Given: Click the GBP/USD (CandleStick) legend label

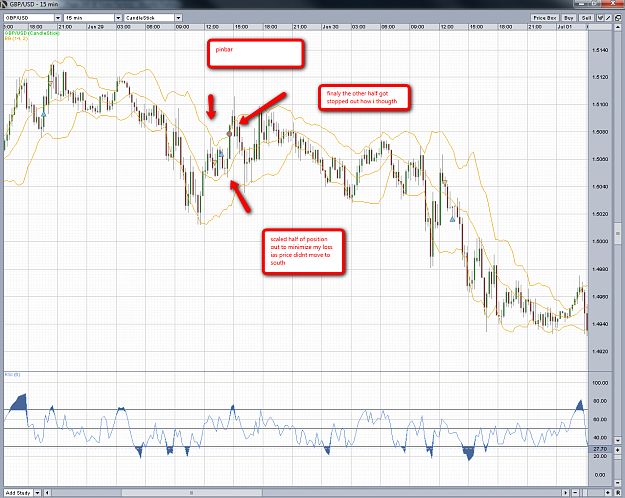Looking at the screenshot, I should click(32, 33).
